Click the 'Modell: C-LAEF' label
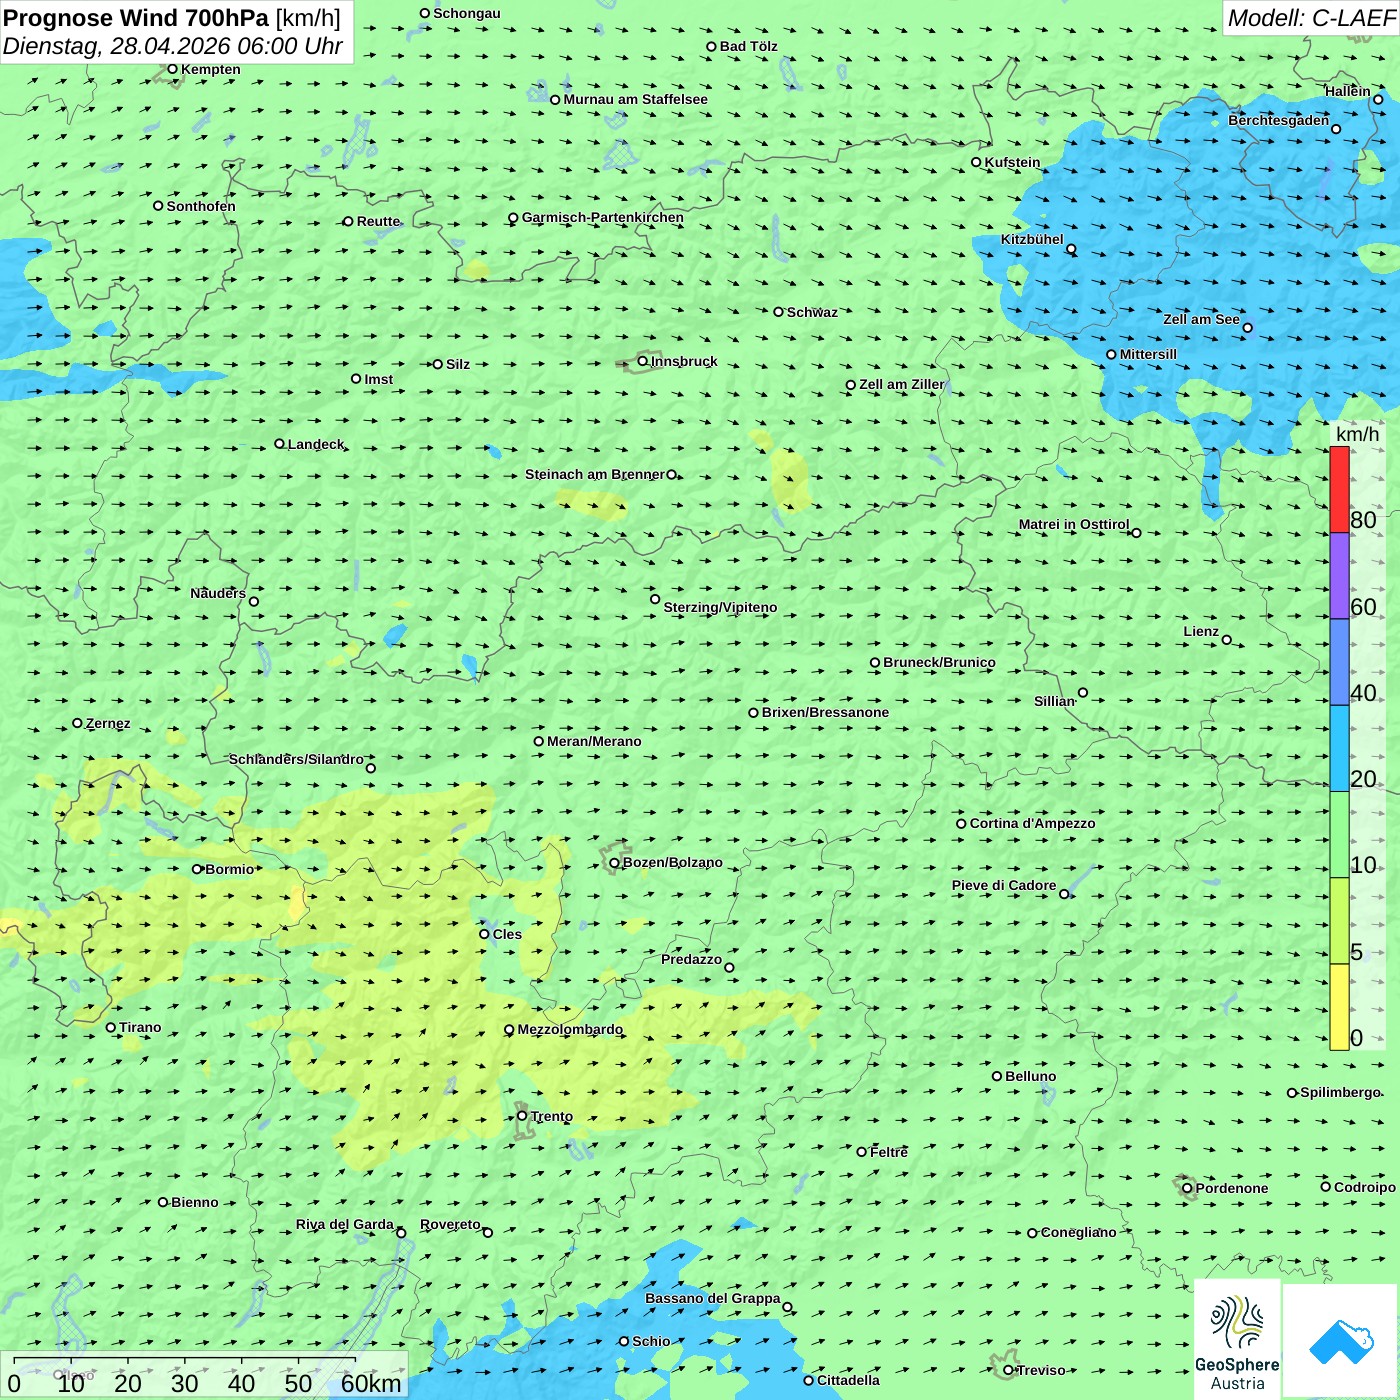The image size is (1400, 1400). pos(1310,18)
